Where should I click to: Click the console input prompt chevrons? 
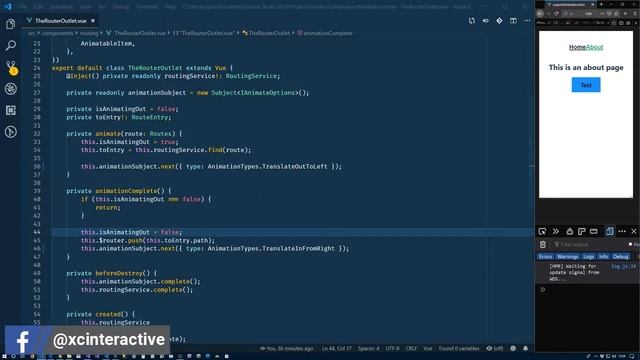pyautogui.click(x=543, y=290)
